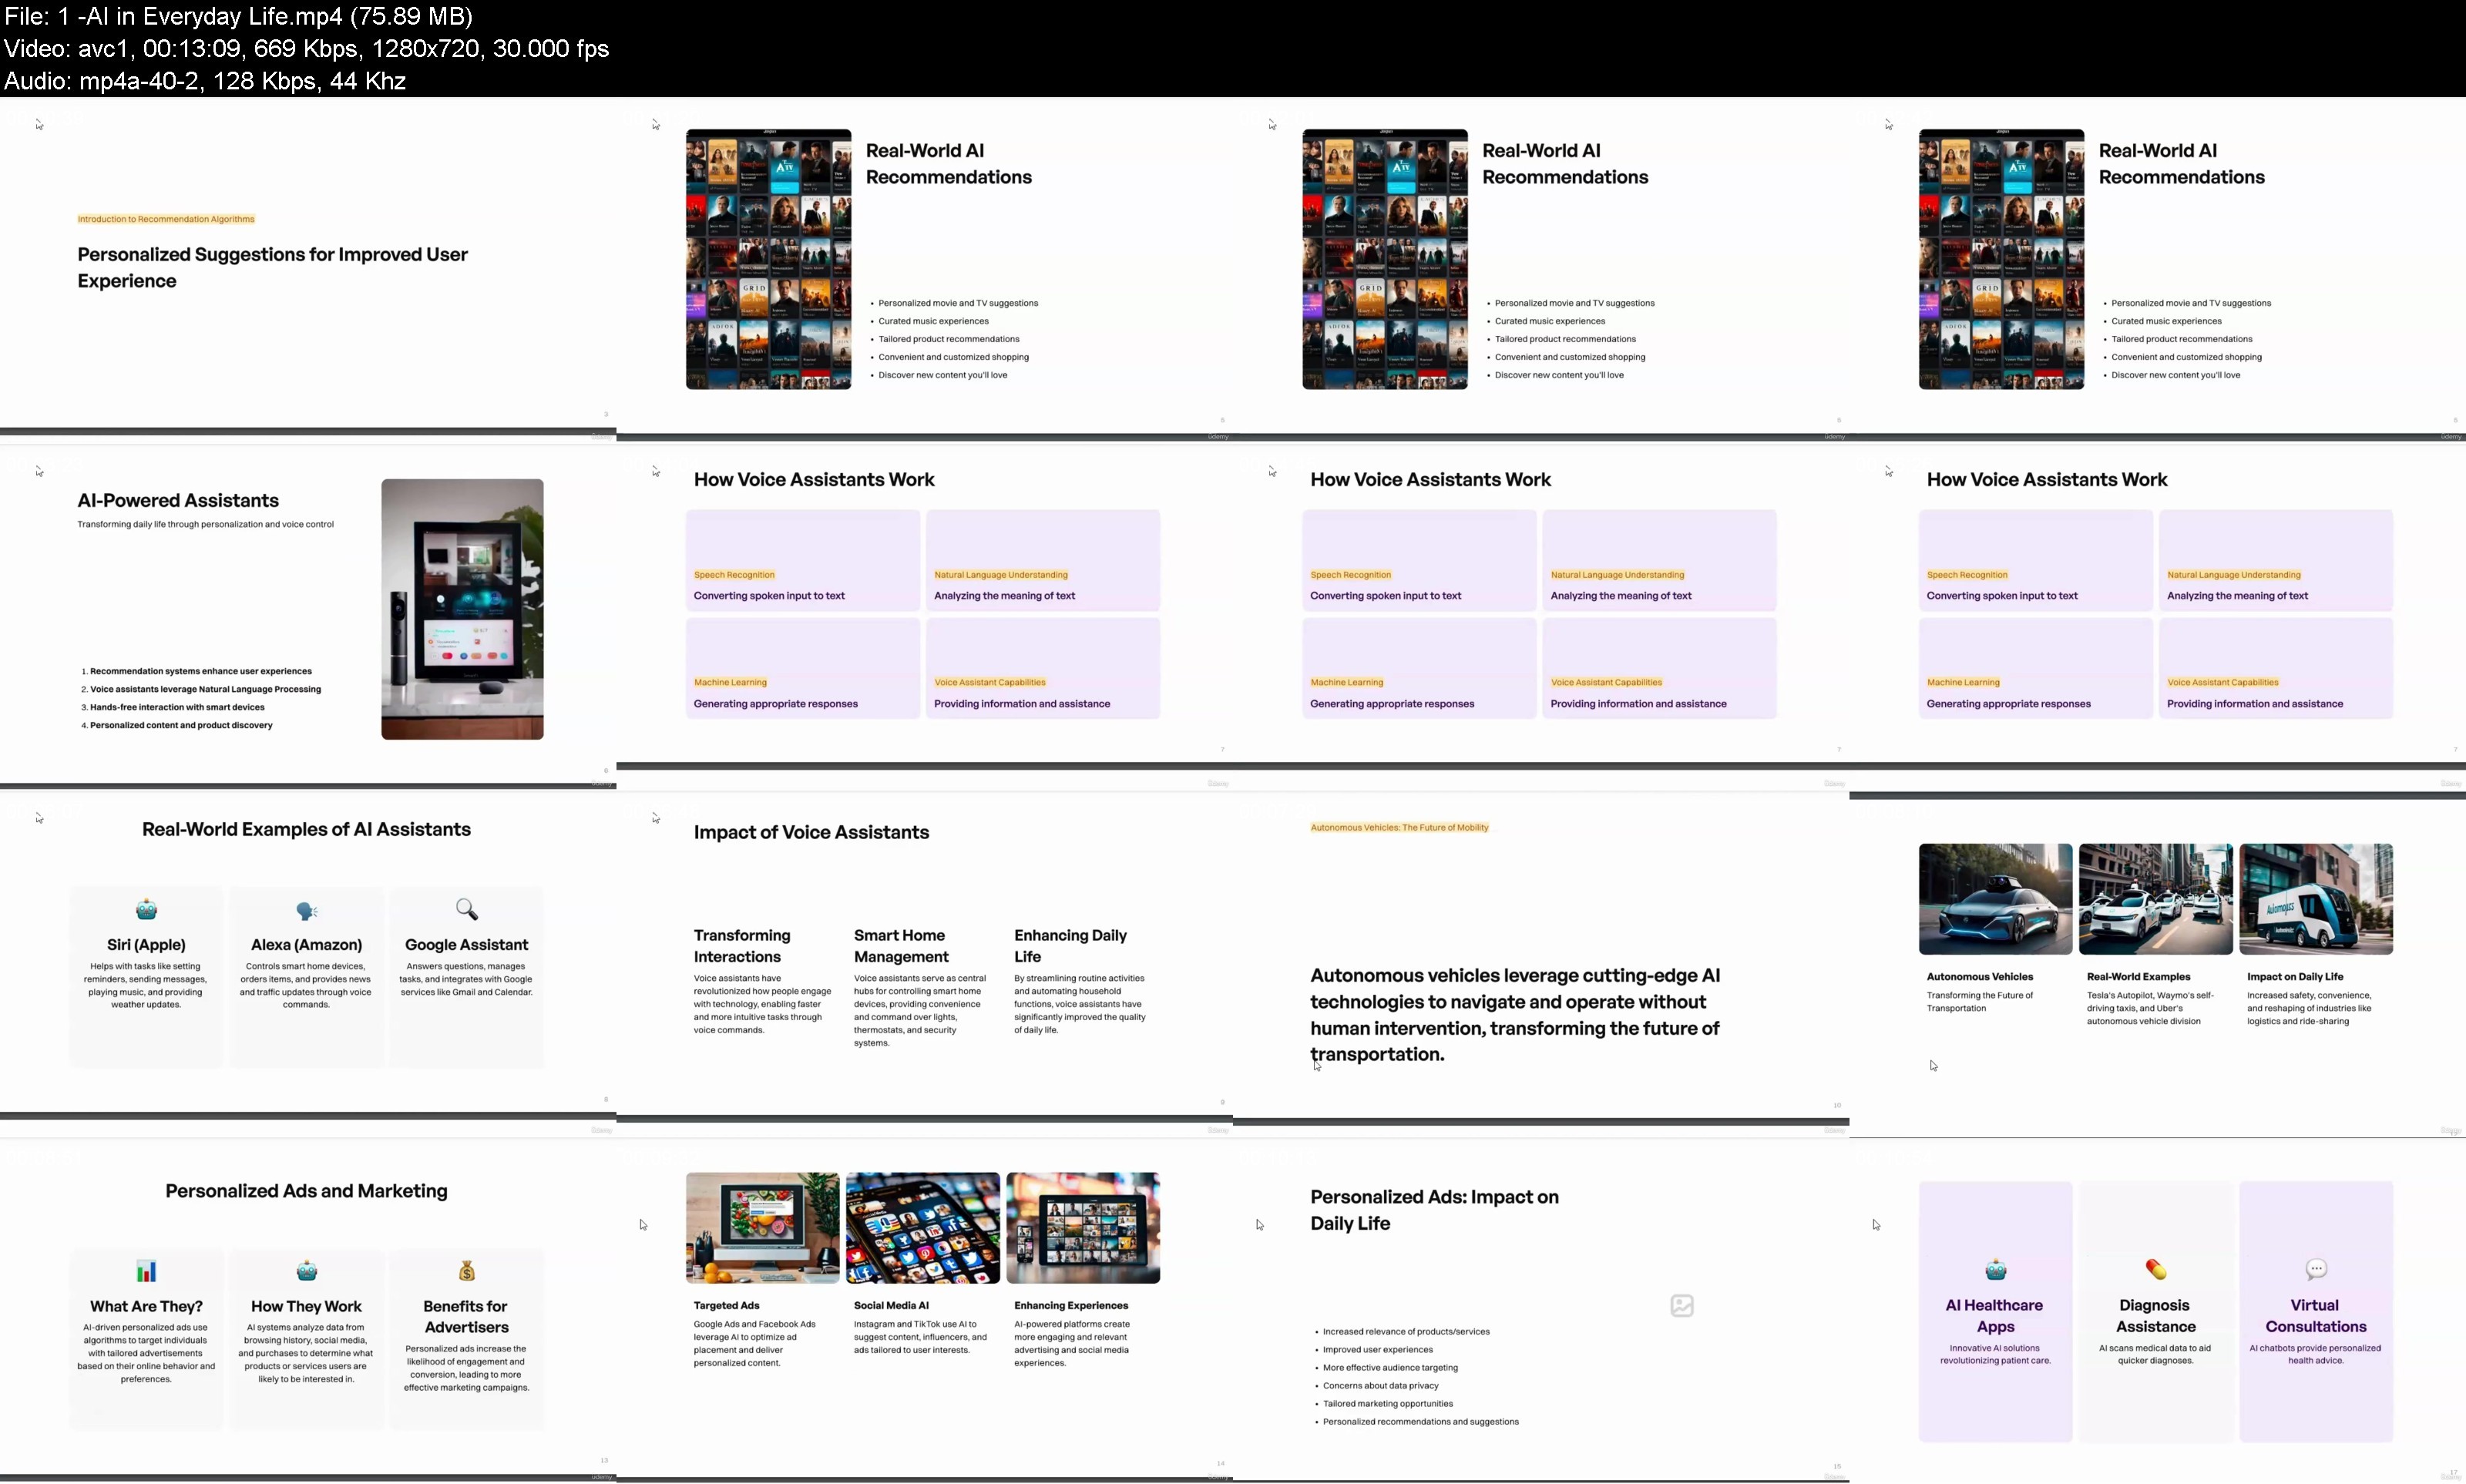The width and height of the screenshot is (2466, 1484).
Task: Click the robot icon above Siri (Apple)
Action: pyautogui.click(x=146, y=909)
